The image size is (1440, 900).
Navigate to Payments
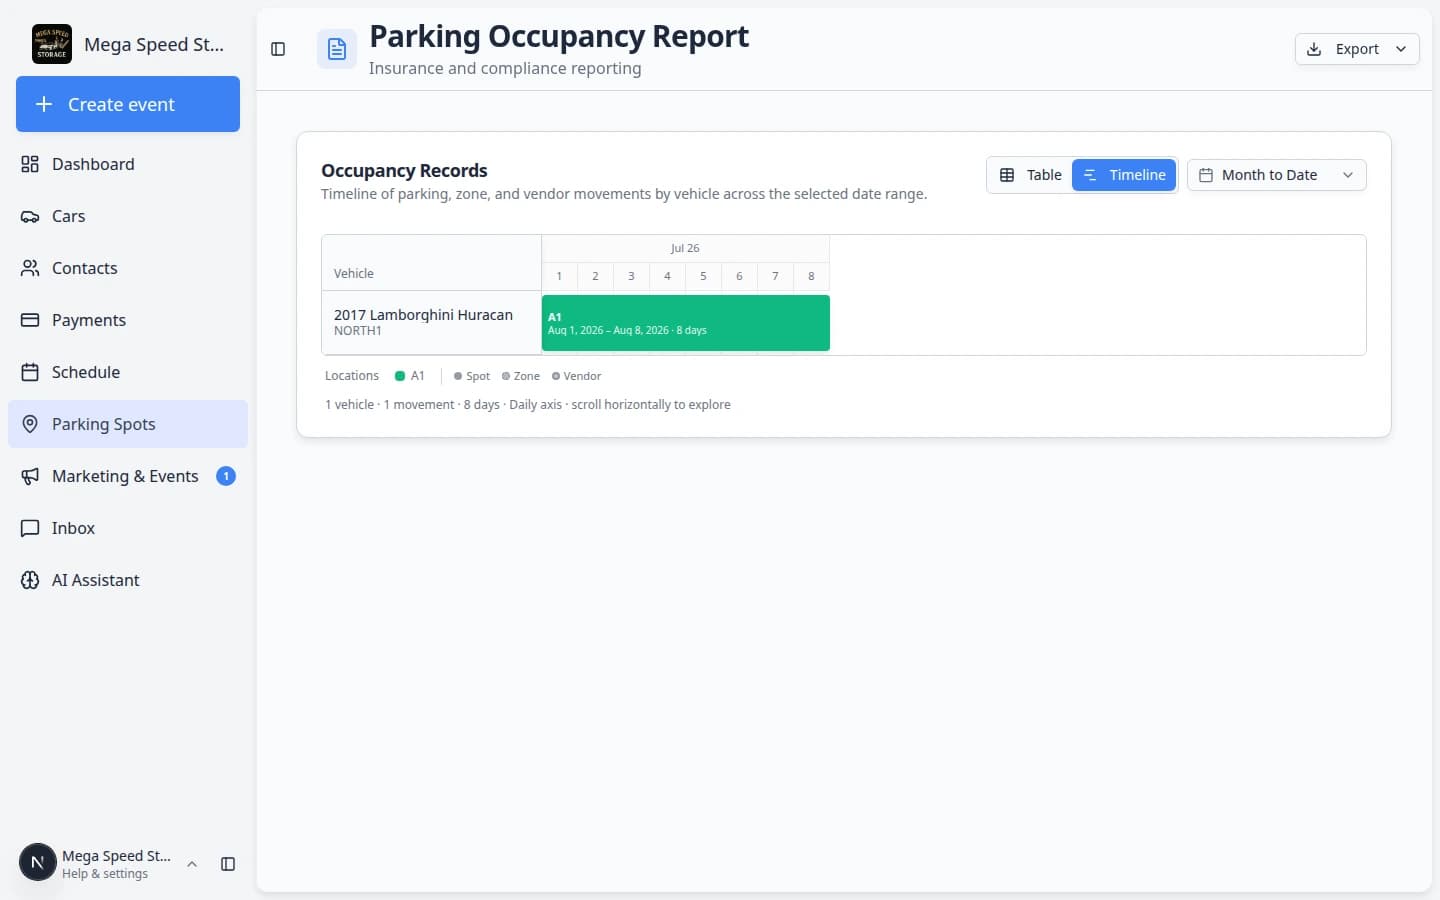[128, 320]
